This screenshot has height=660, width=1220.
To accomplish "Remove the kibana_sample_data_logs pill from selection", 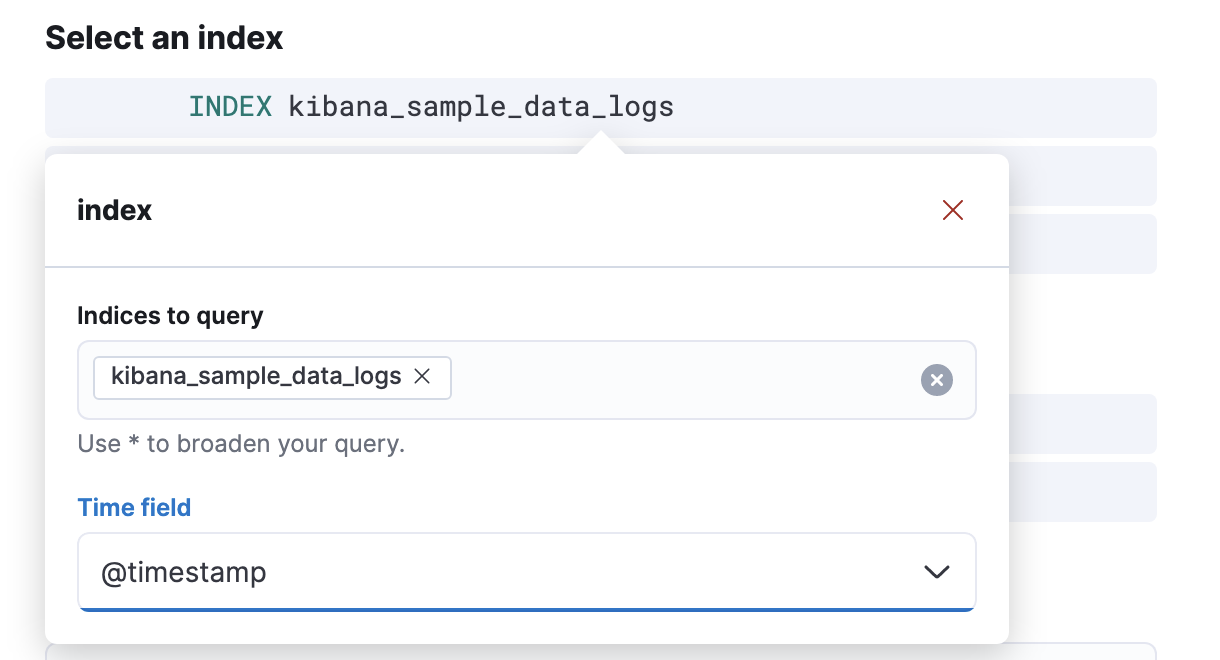I will click(422, 377).
